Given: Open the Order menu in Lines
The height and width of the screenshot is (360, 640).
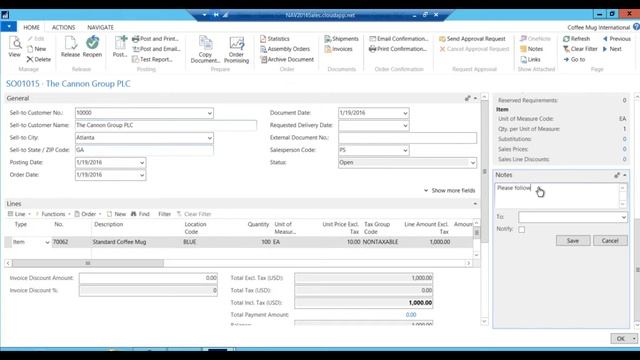Looking at the screenshot, I should 88,214.
